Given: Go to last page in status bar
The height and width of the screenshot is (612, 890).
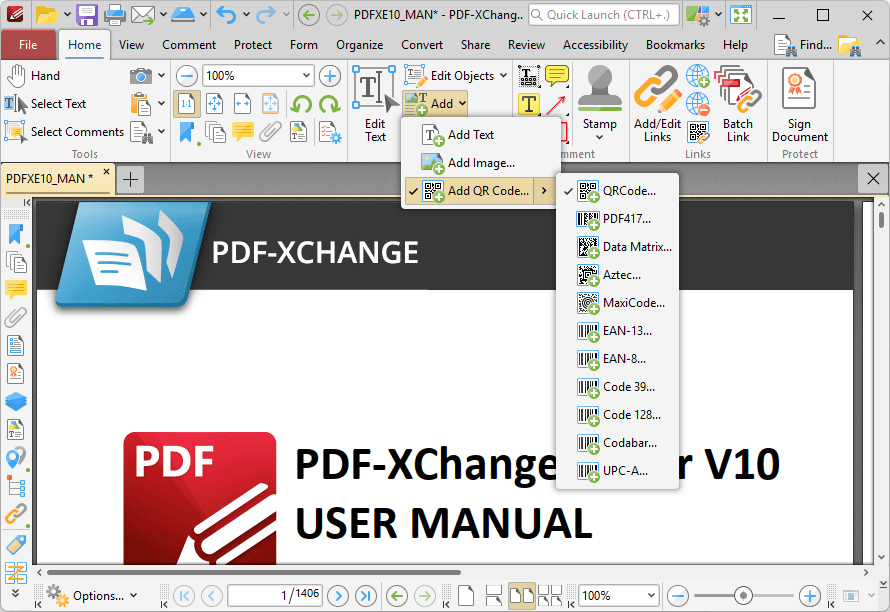Looking at the screenshot, I should click(x=366, y=596).
